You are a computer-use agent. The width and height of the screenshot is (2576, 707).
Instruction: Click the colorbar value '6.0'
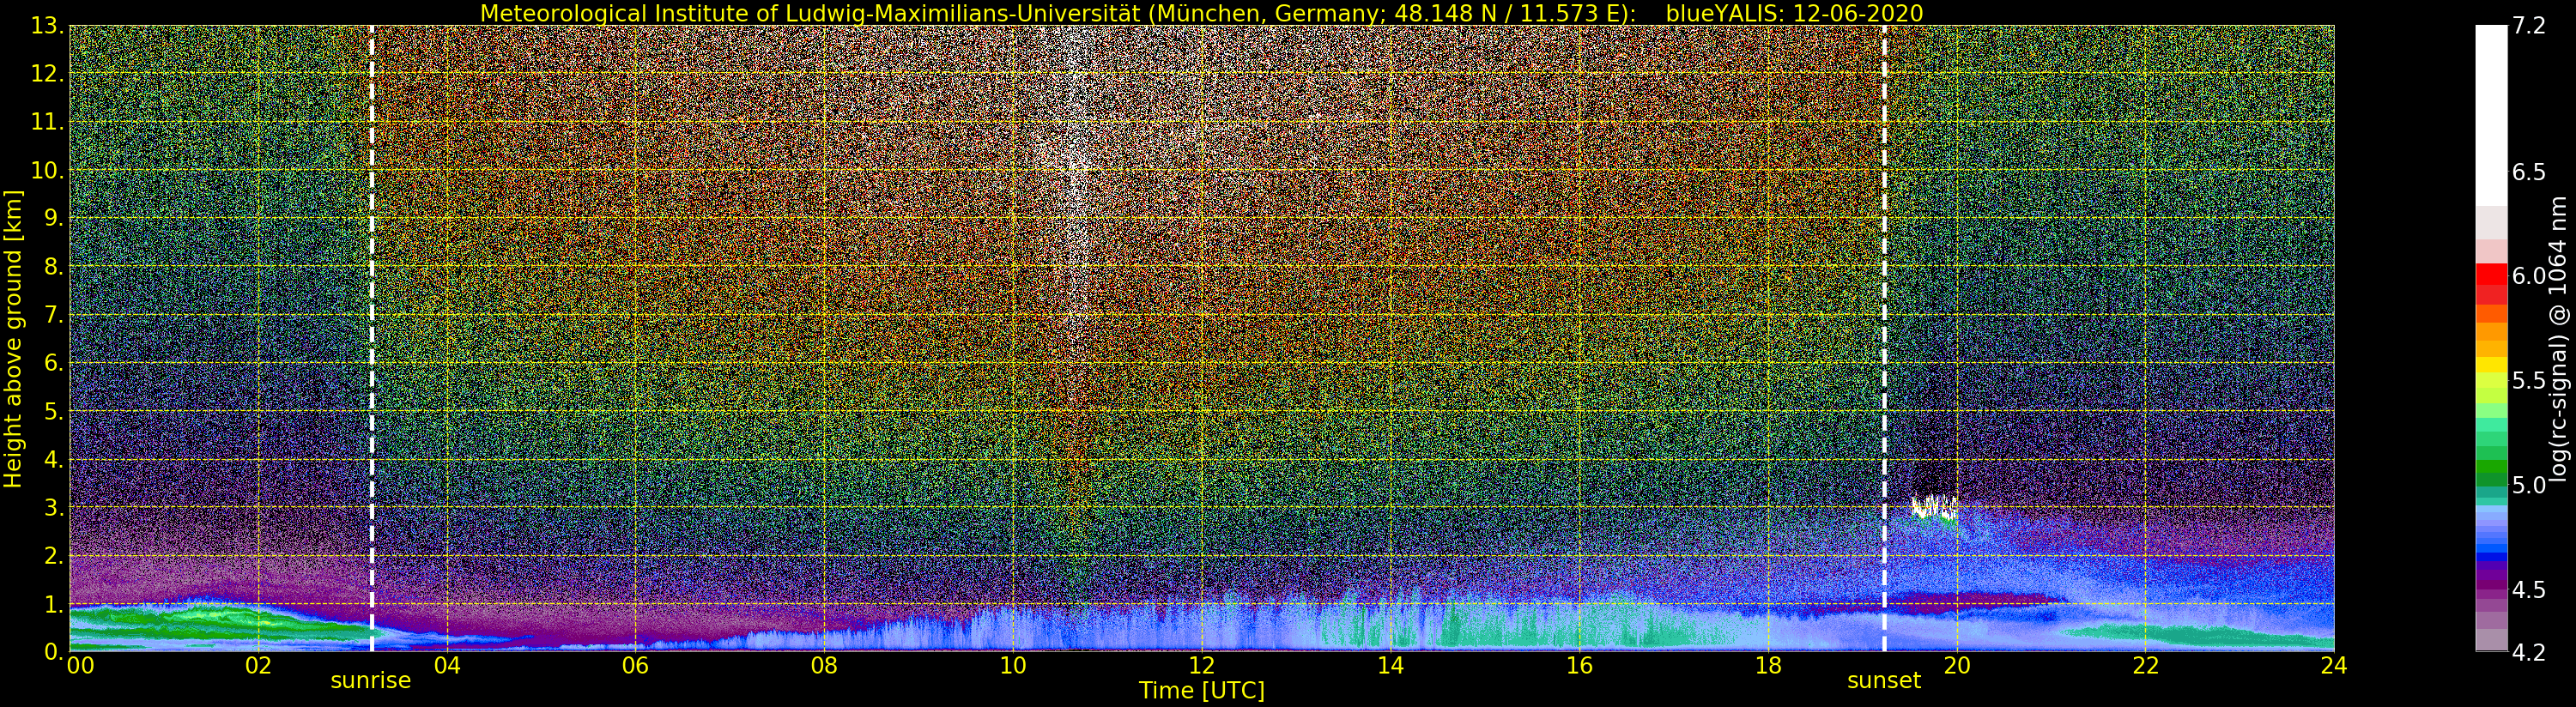coord(2529,276)
